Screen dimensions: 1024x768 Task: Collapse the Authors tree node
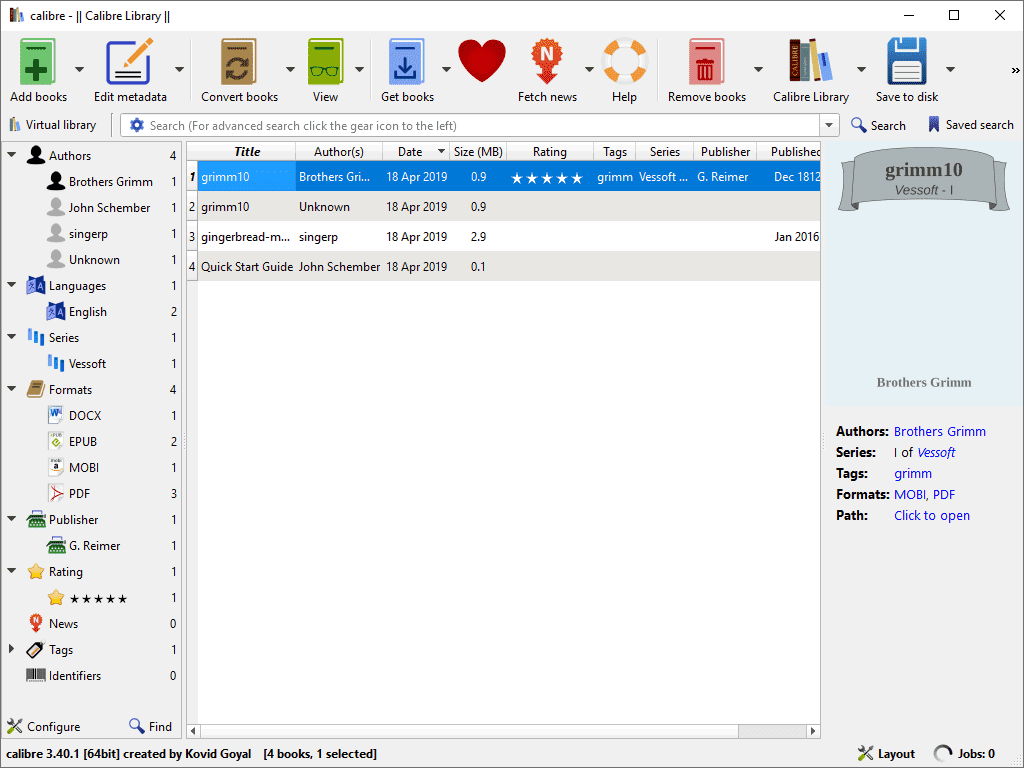click(12, 155)
